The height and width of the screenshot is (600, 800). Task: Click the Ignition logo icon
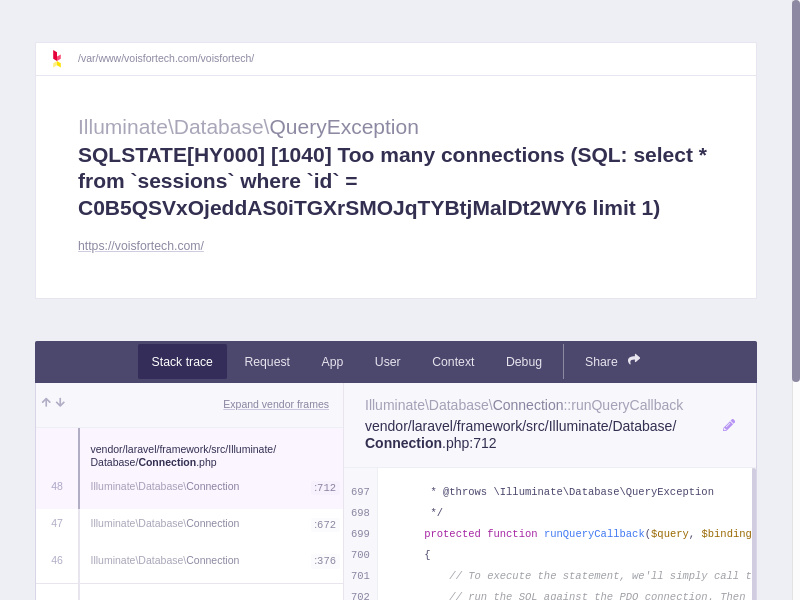tap(57, 59)
